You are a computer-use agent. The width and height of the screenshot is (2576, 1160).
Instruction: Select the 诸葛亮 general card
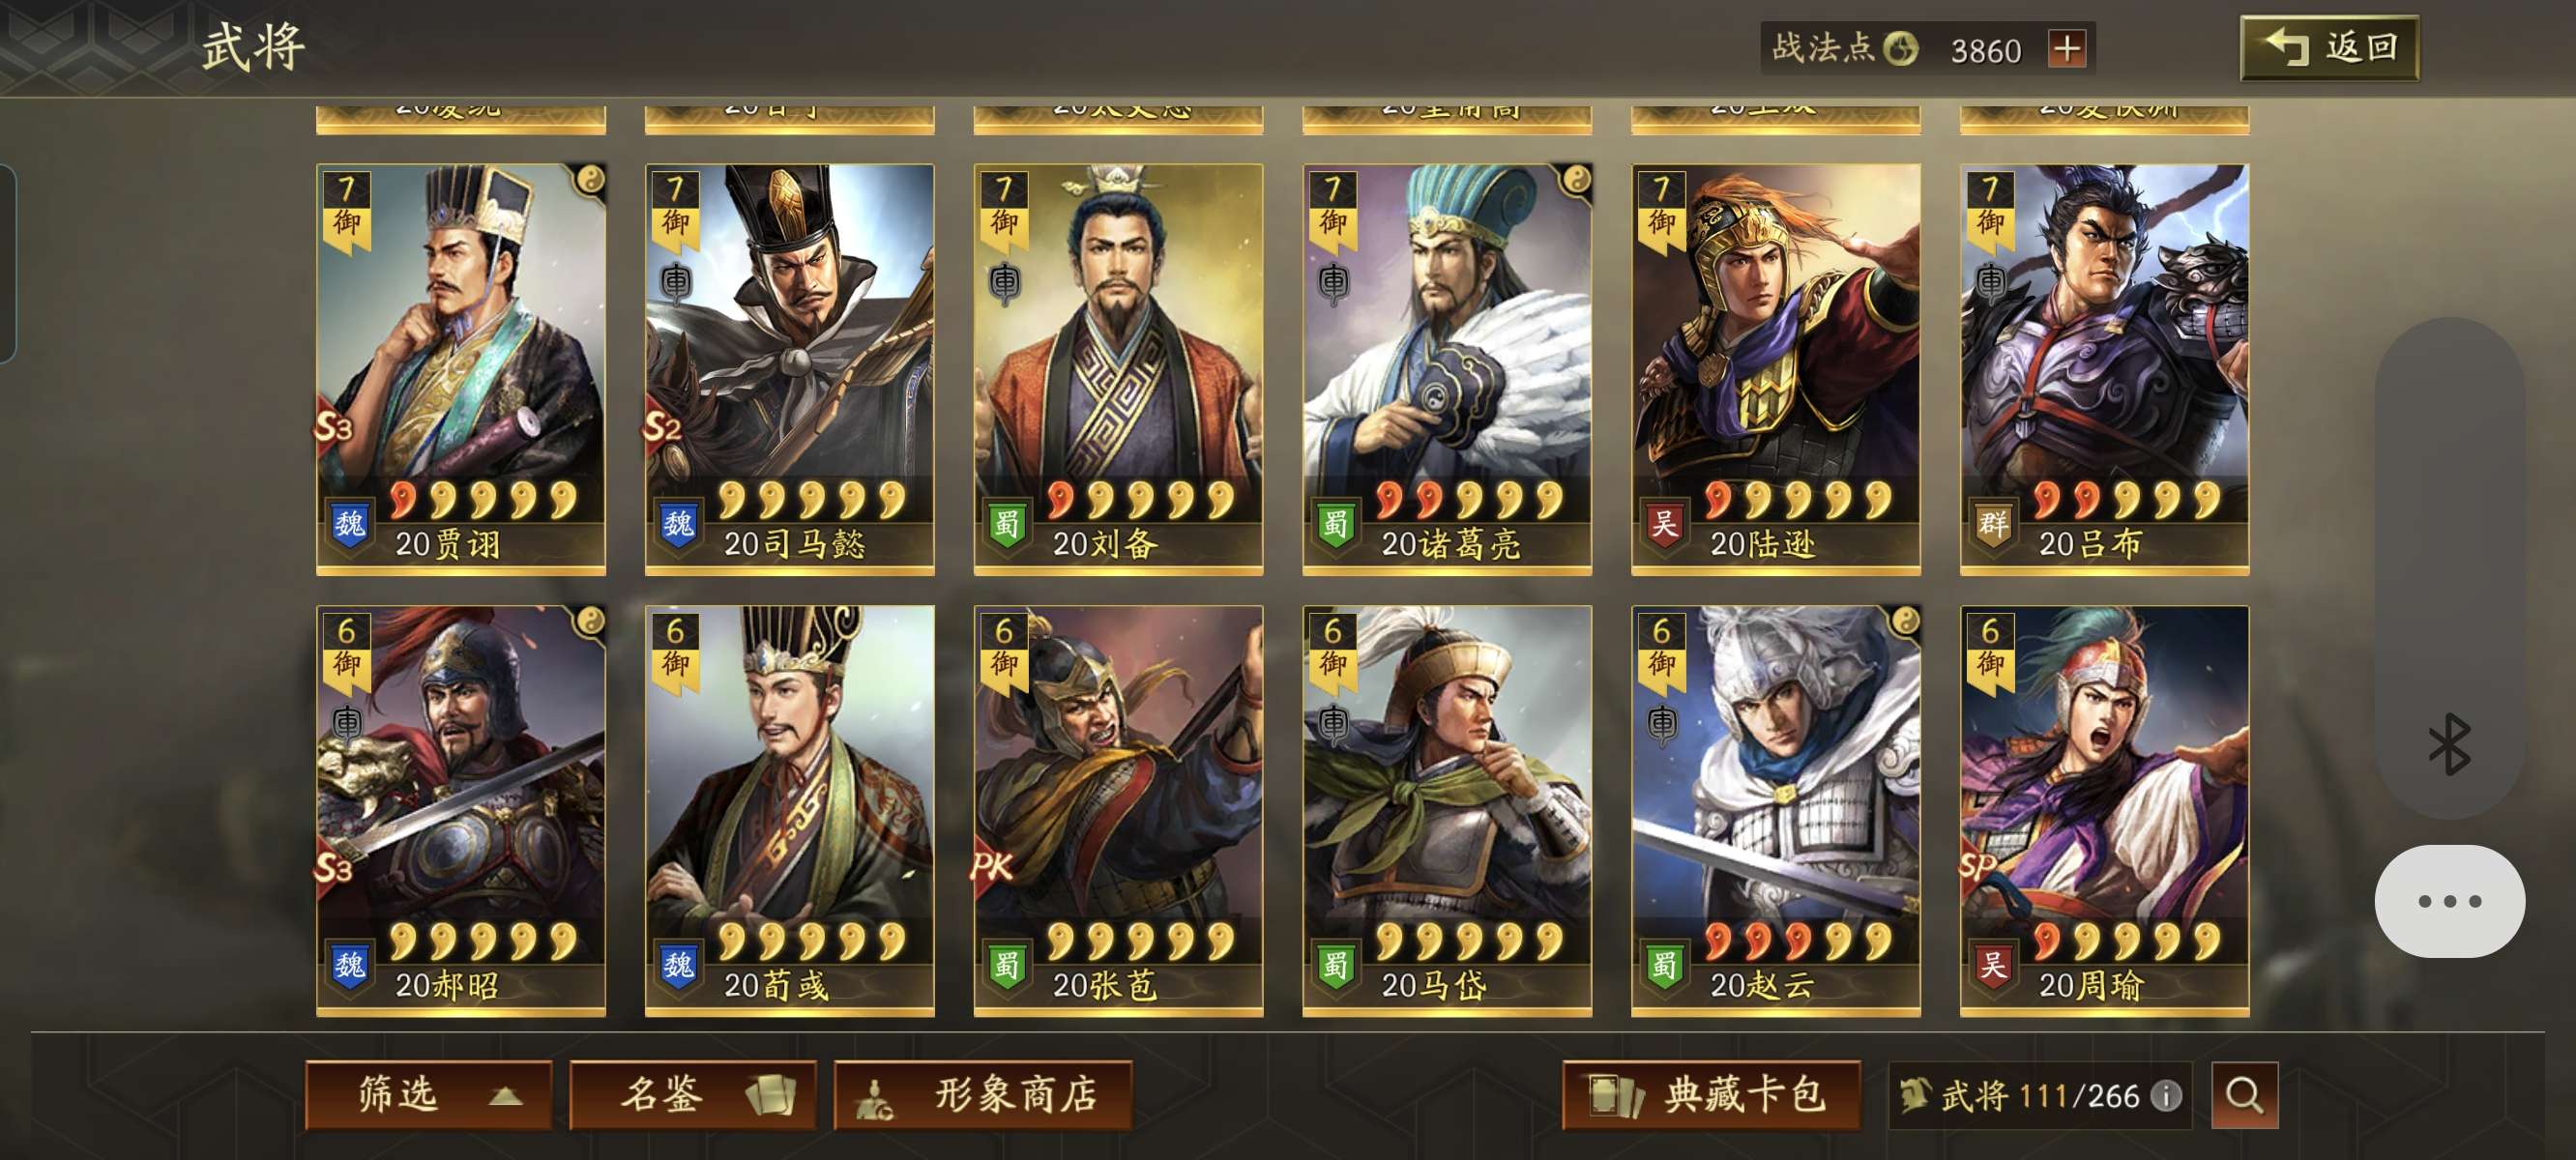pyautogui.click(x=1446, y=370)
